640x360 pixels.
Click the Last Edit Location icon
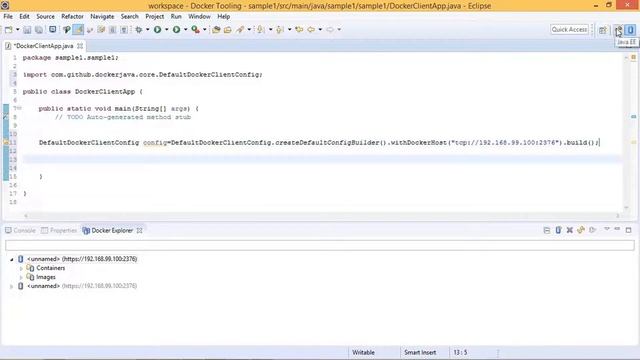(299, 29)
